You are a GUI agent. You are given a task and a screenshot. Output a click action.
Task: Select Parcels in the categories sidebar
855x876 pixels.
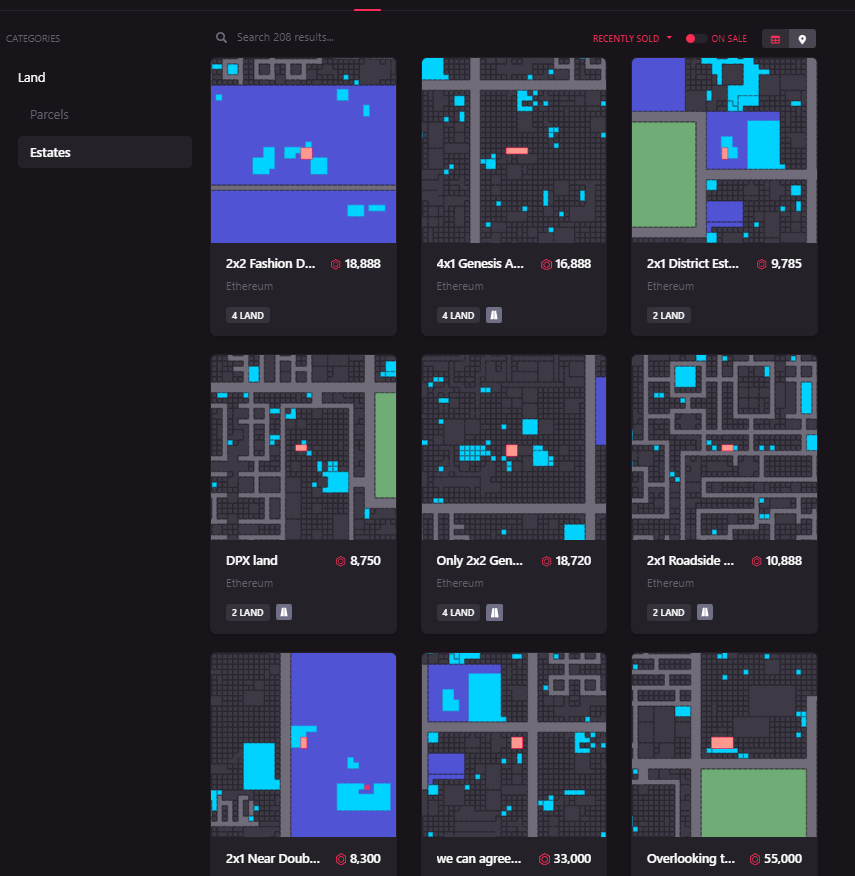pyautogui.click(x=49, y=114)
